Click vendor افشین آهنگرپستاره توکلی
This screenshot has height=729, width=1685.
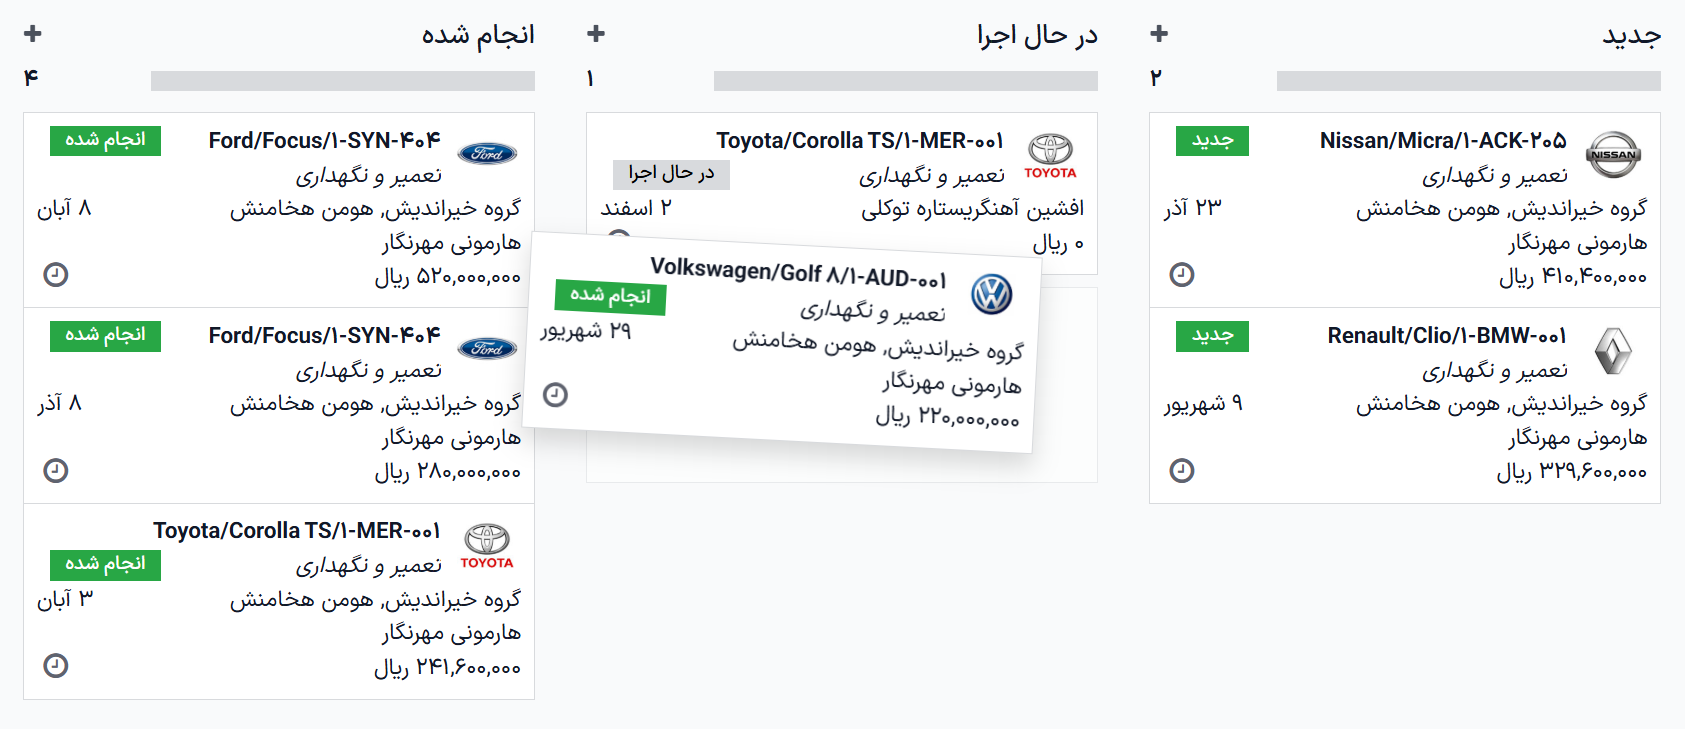tap(972, 208)
